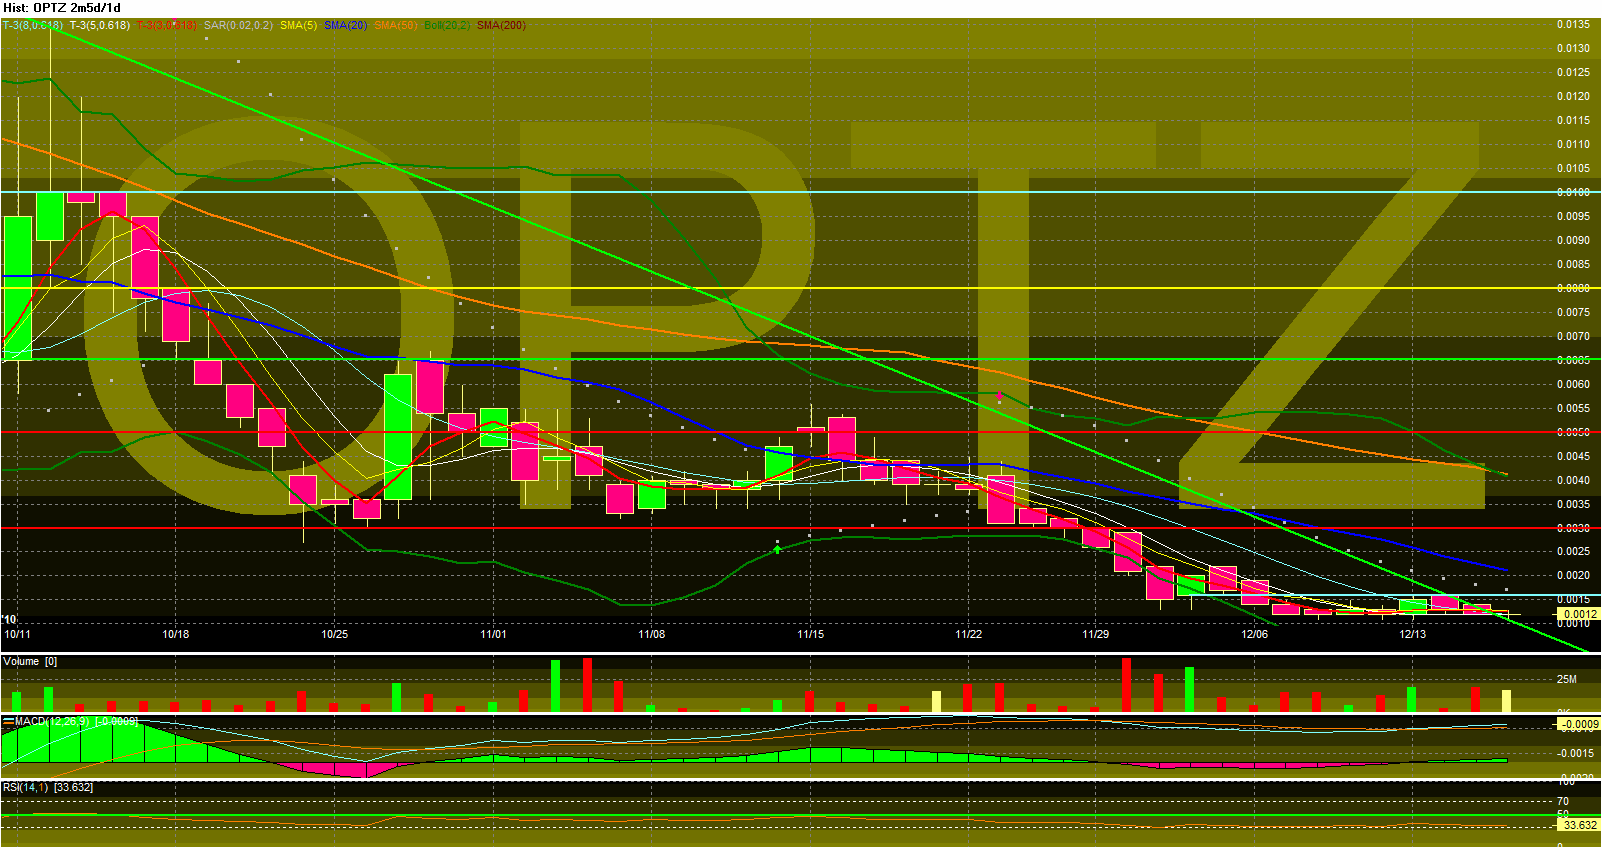Click the dark red SMA(200) legend label

point(501,25)
